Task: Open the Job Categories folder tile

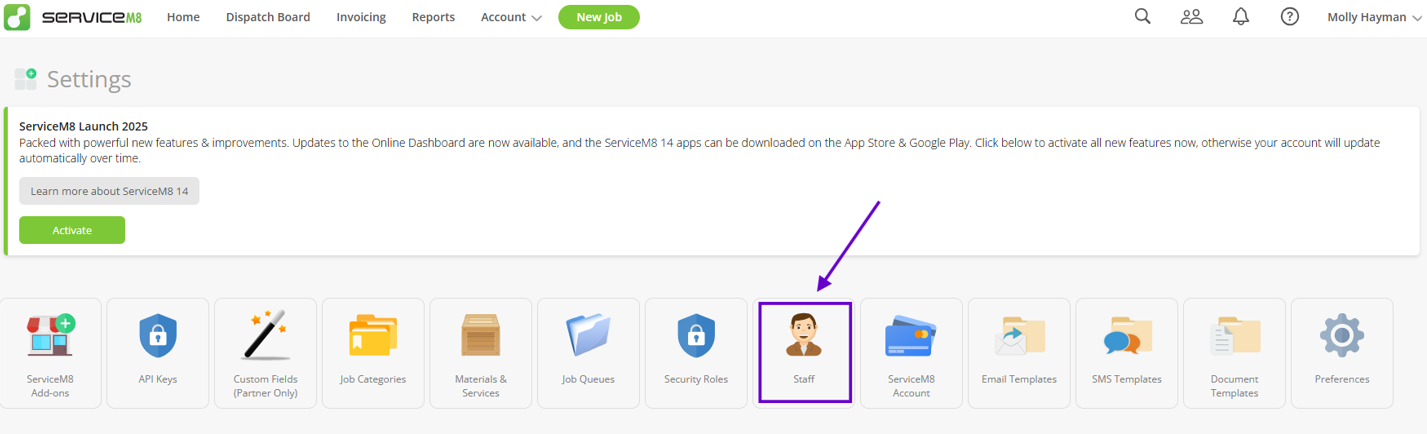Action: click(373, 353)
